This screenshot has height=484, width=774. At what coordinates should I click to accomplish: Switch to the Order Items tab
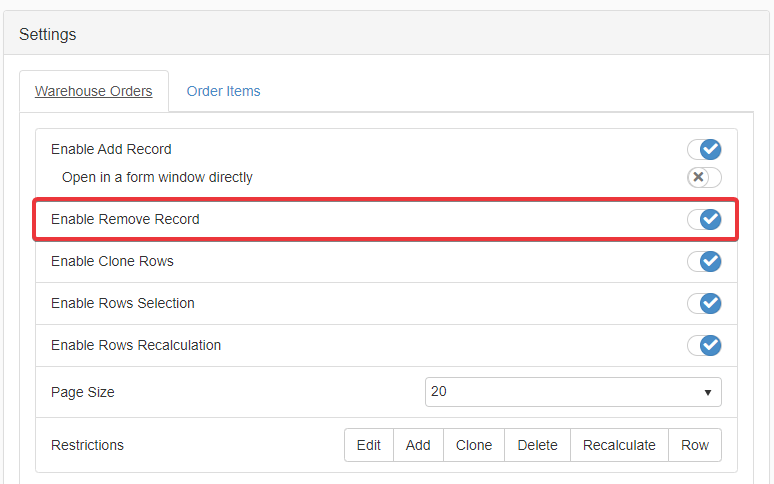pyautogui.click(x=223, y=91)
